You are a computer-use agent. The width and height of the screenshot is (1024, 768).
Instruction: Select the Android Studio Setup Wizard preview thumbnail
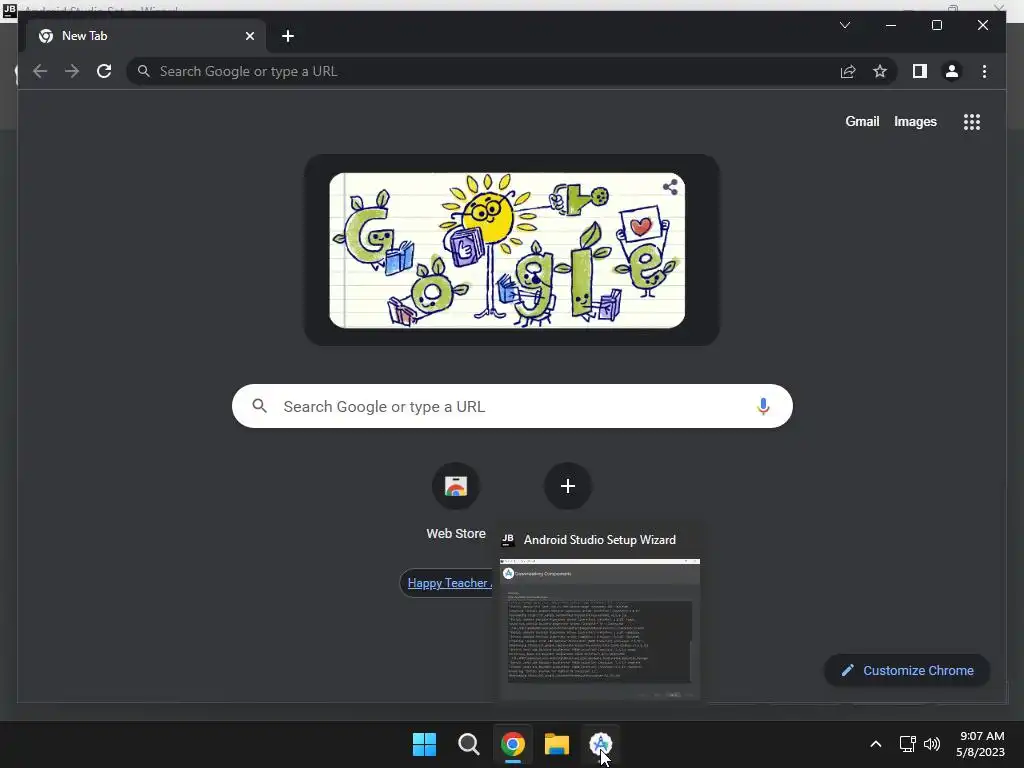(600, 628)
